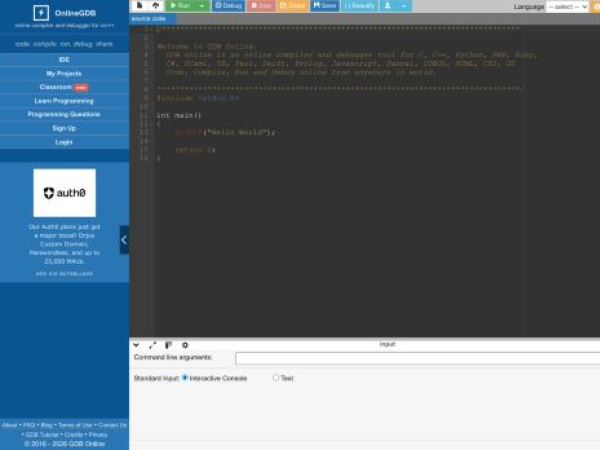Click the Upload File cloud icon
Image resolution: width=600 pixels, height=450 pixels.
155,5
